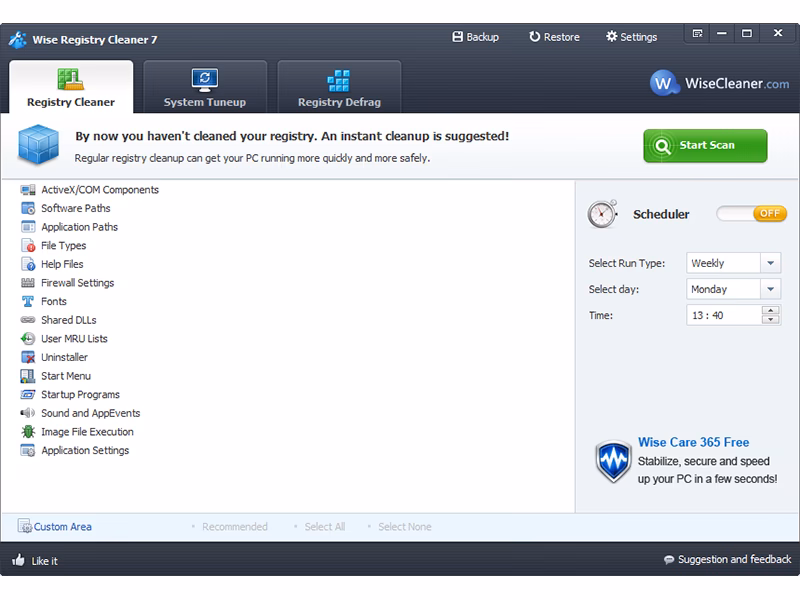Click the ActiveX/COM Components icon

[28, 190]
